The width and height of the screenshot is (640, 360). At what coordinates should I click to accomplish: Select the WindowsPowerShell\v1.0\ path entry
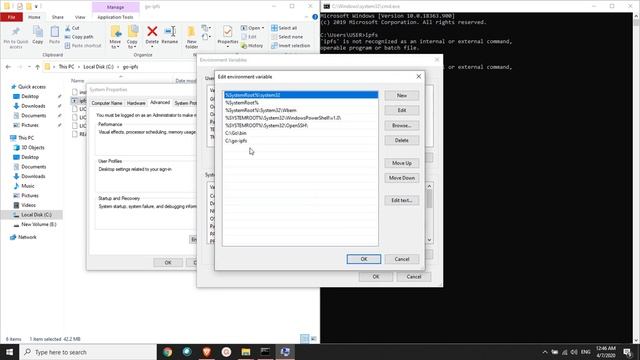coord(300,118)
